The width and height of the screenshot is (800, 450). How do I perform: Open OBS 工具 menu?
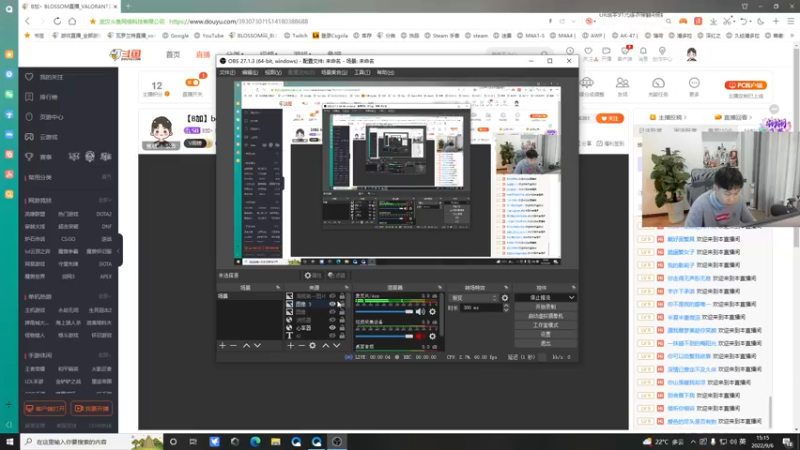[x=362, y=72]
